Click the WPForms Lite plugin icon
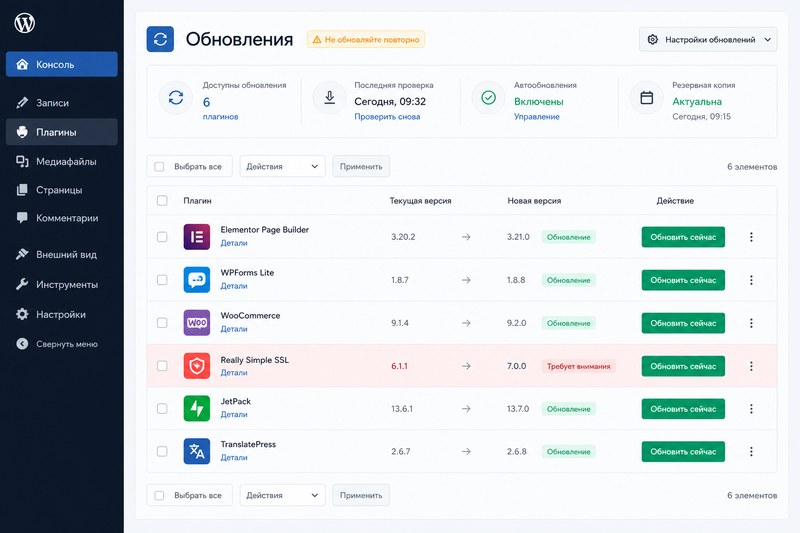800x533 pixels. [x=196, y=280]
